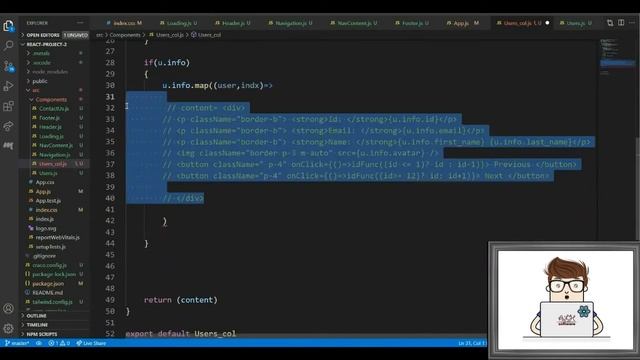Viewport: 640px width, 360px height.
Task: Click the line and column position indicator
Action: click(x=473, y=343)
